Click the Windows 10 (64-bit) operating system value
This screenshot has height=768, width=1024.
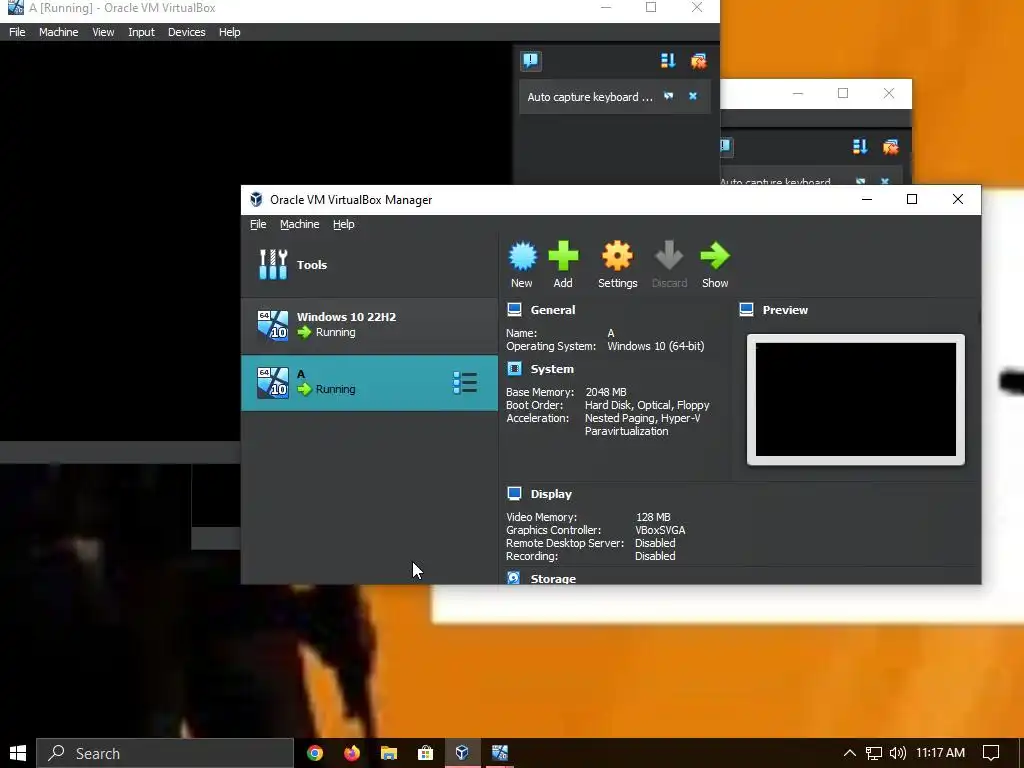pyautogui.click(x=656, y=346)
